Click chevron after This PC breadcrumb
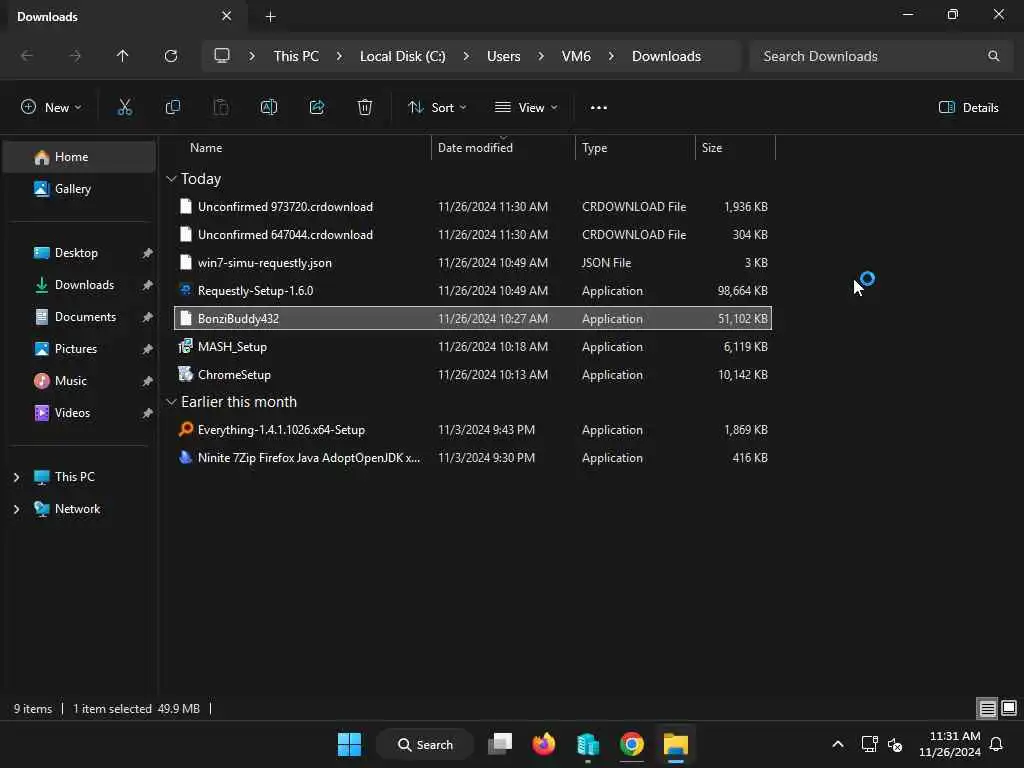1024x768 pixels. (x=339, y=56)
